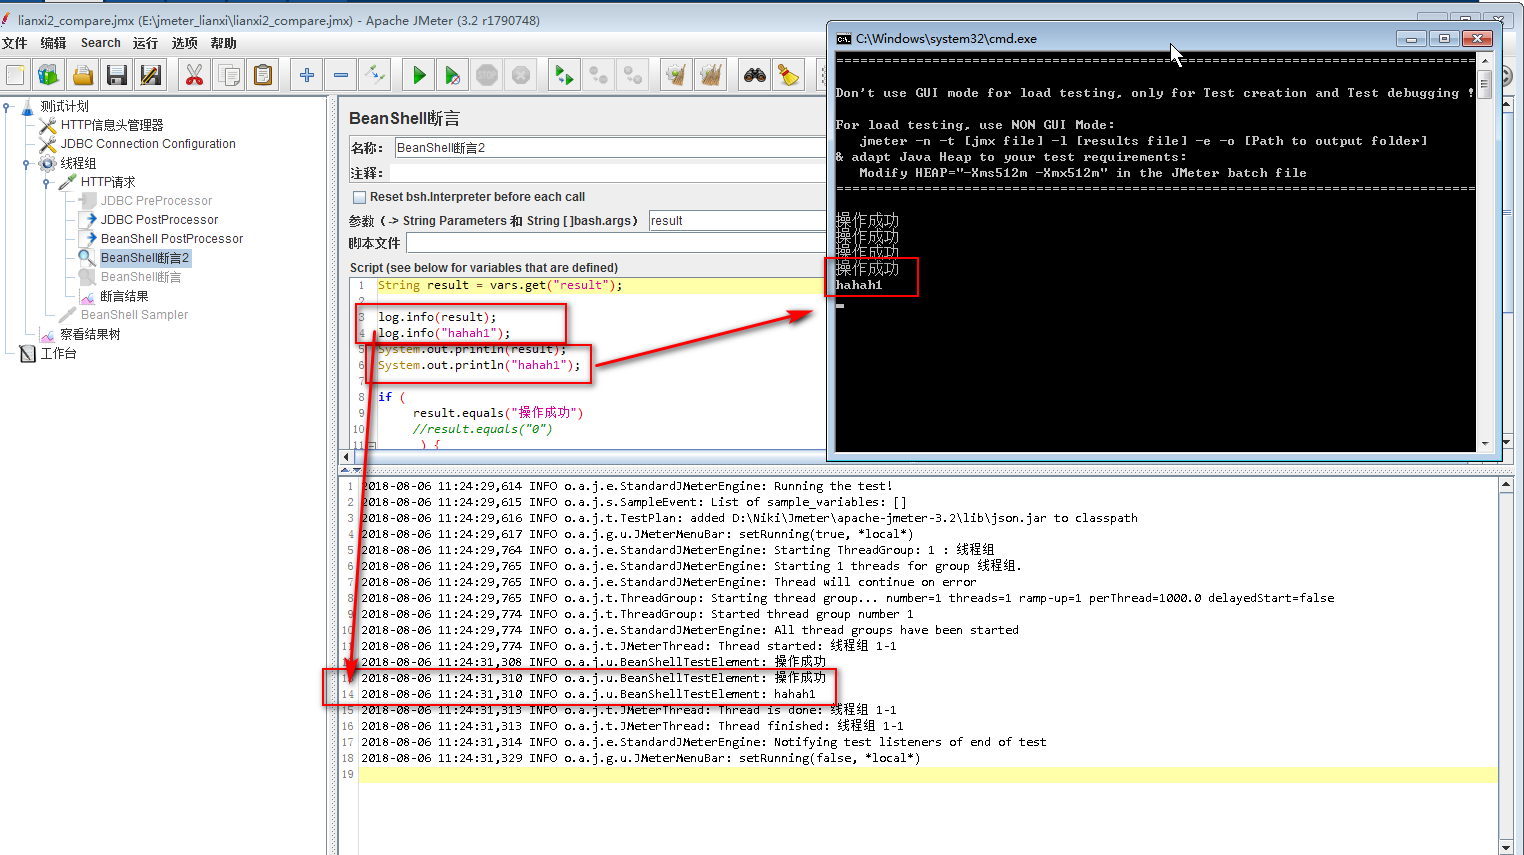Click the cmd.exe window title bar icon
1524x855 pixels.
[844, 39]
